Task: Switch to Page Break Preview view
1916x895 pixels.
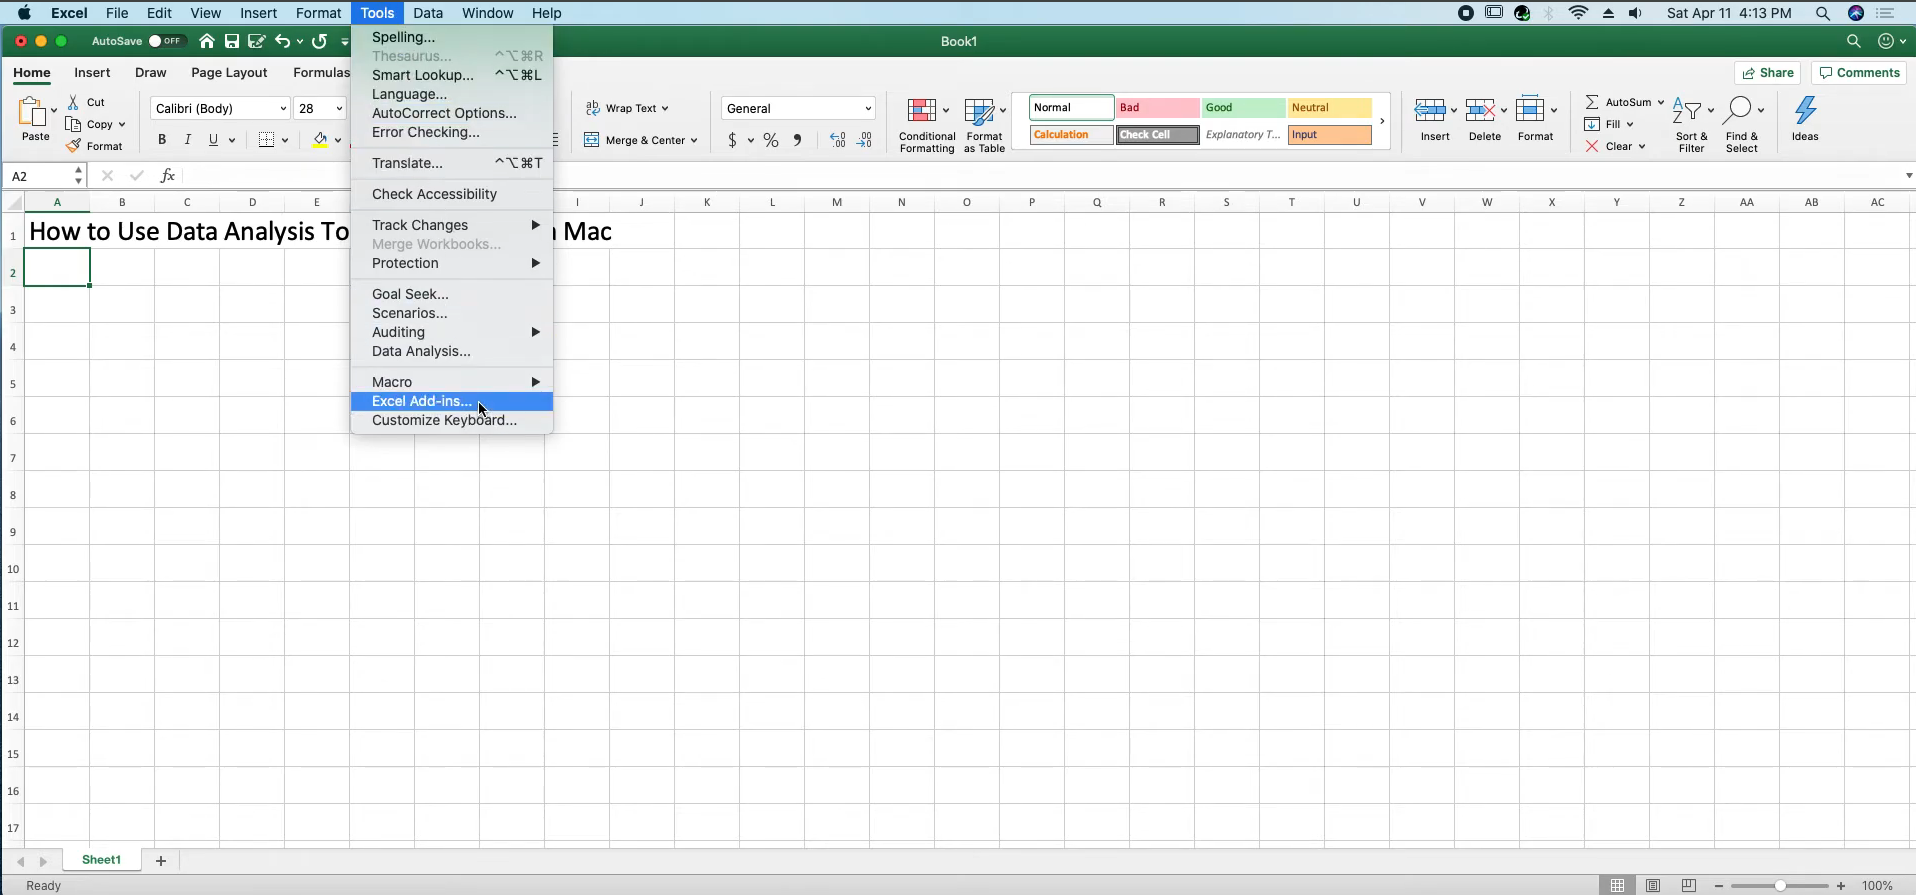Action: point(1689,885)
